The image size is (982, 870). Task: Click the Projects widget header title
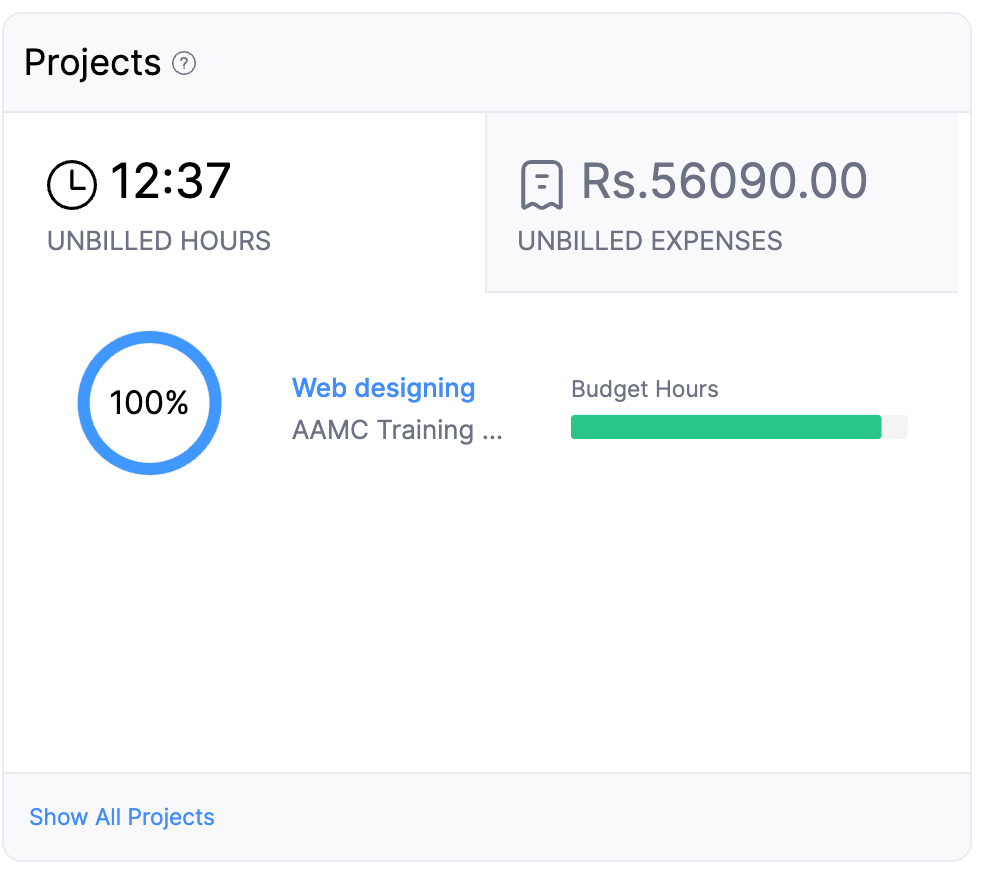click(92, 62)
